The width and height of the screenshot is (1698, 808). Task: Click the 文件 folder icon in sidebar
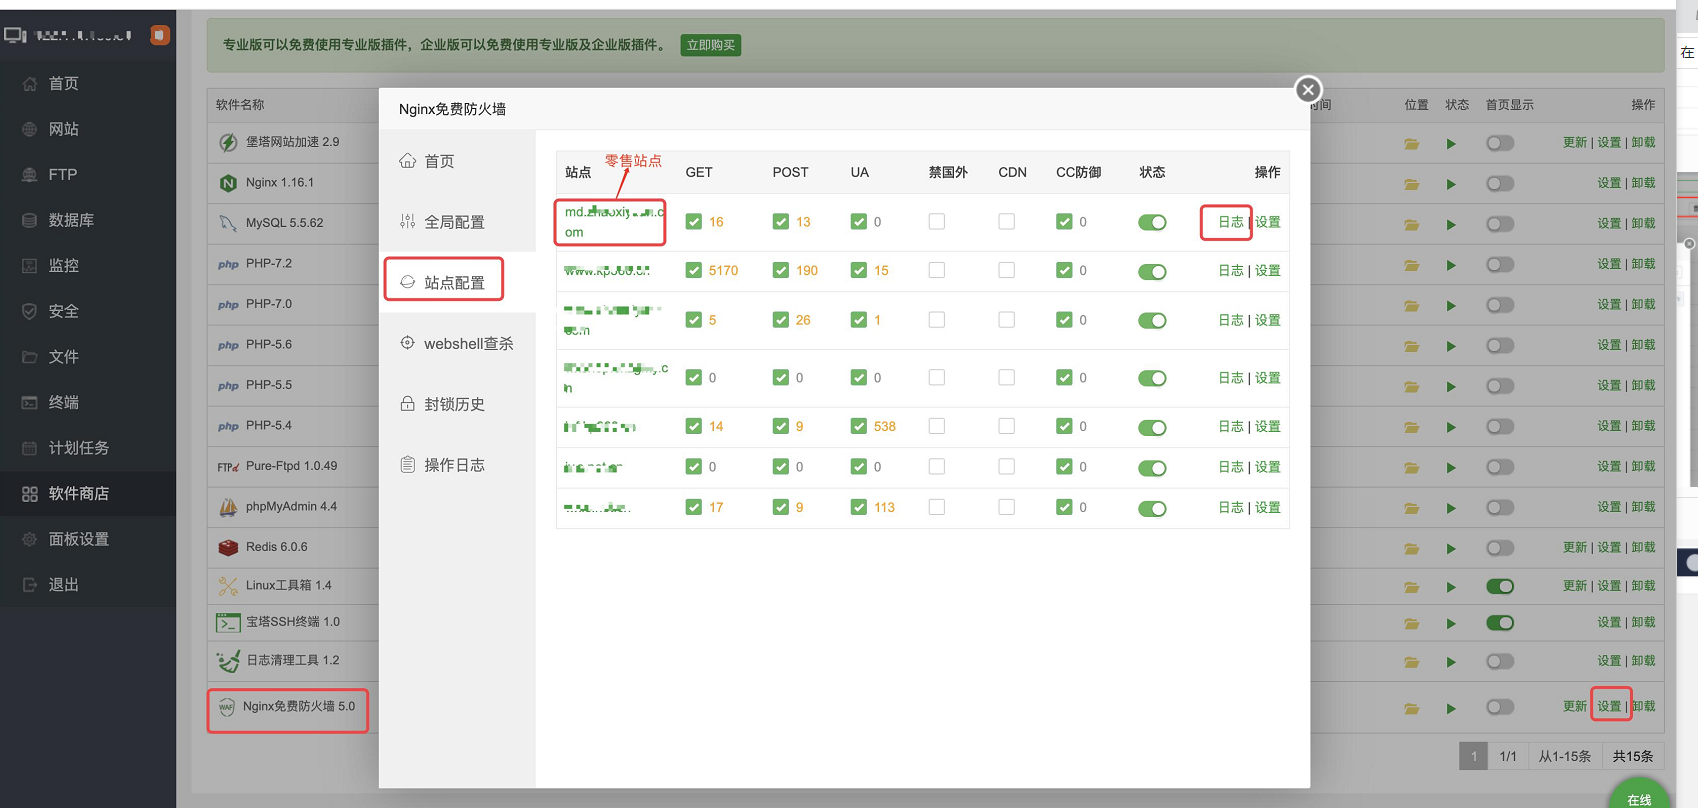tap(30, 357)
